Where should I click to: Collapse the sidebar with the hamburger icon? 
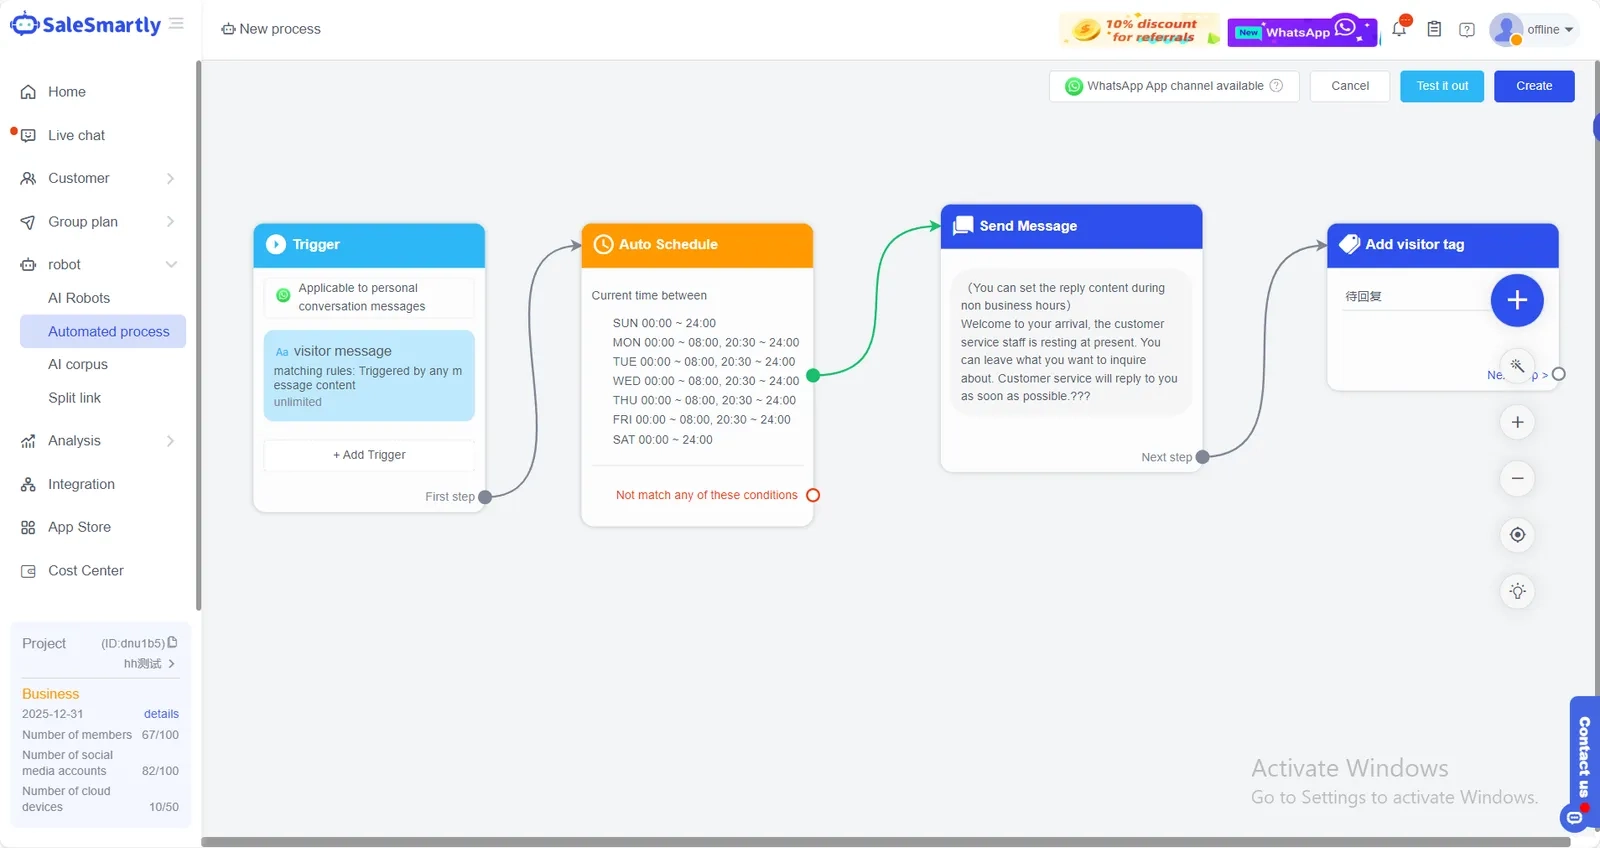[176, 24]
